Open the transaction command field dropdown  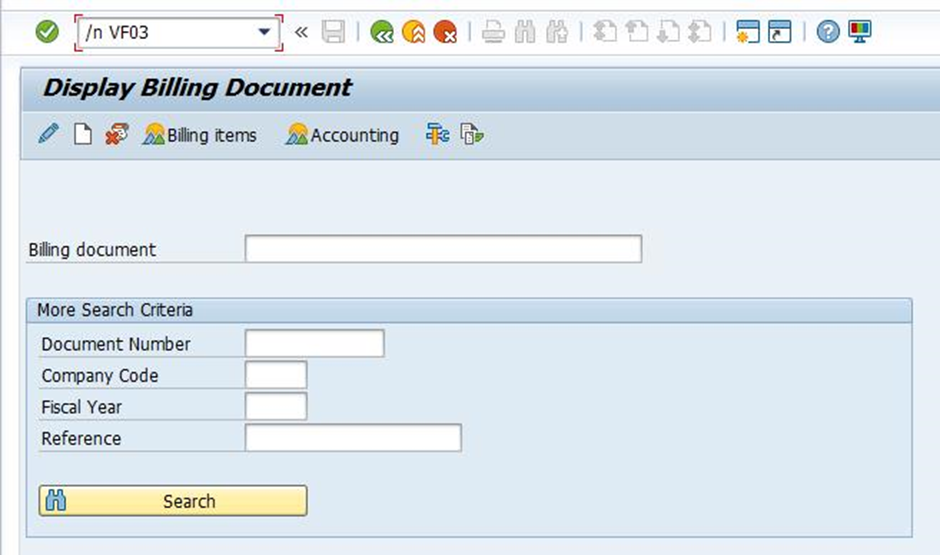(264, 32)
